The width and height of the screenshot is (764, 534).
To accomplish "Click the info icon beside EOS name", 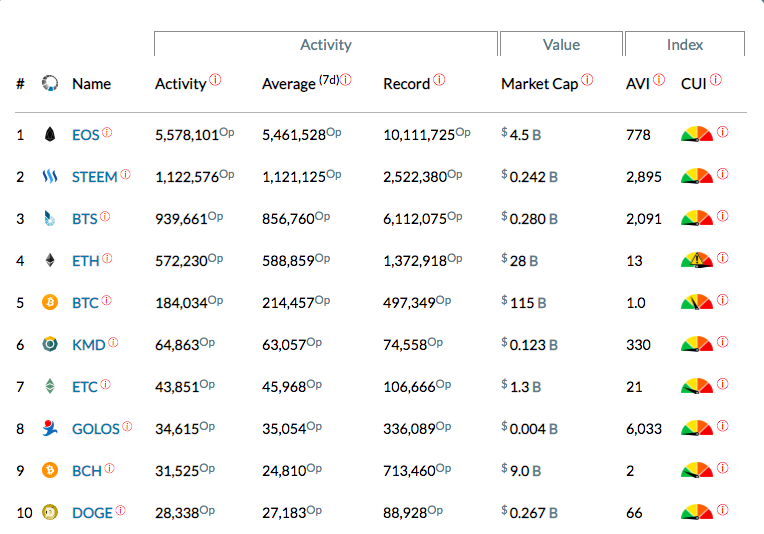I will [x=107, y=132].
